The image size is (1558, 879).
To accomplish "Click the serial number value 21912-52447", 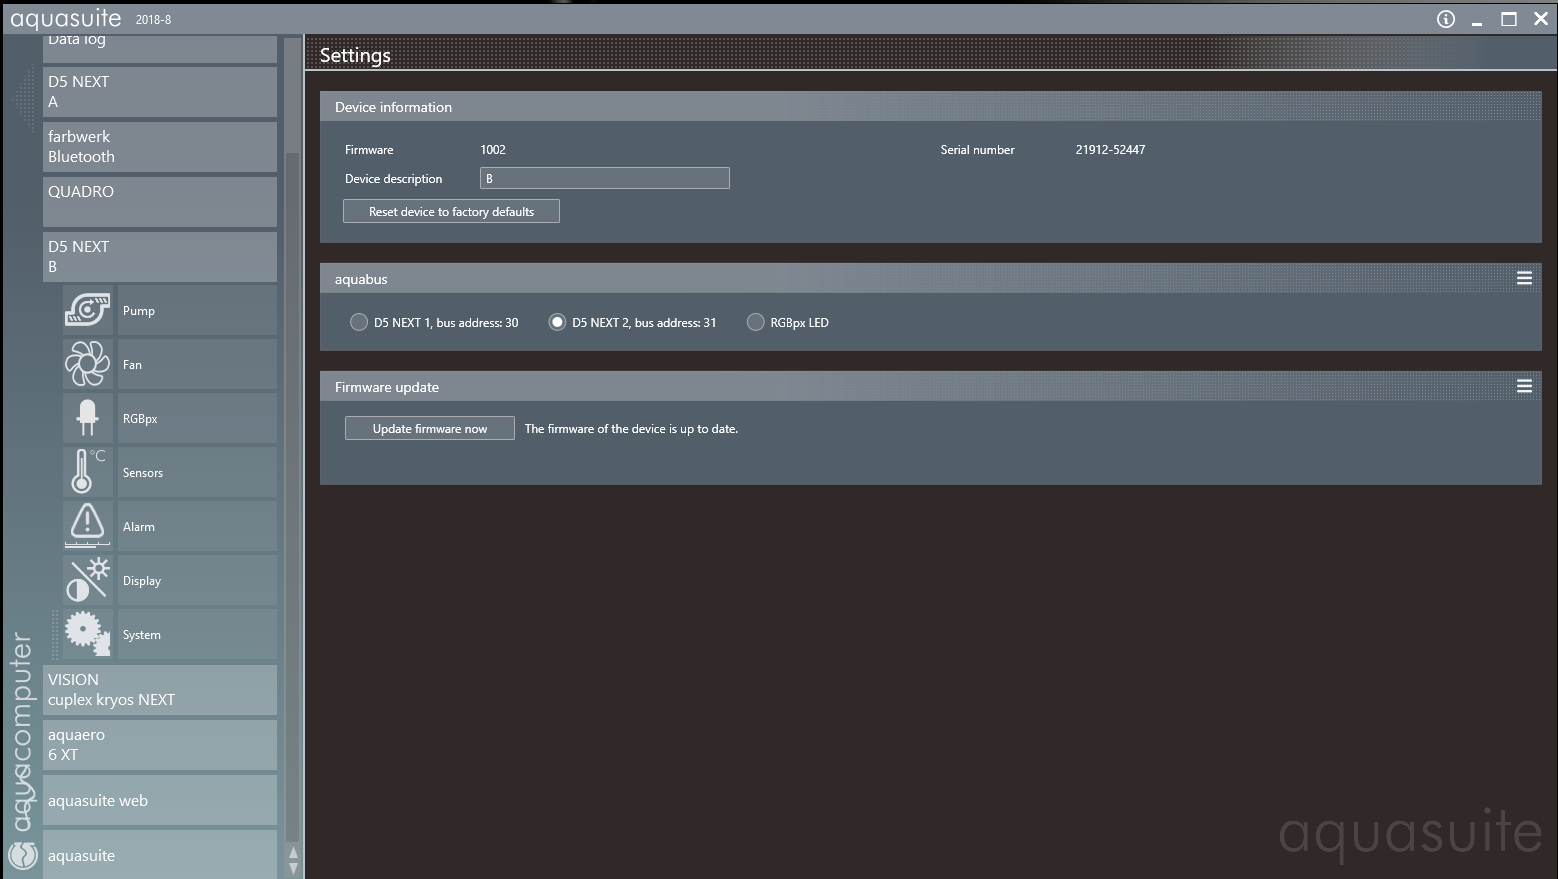I will [x=1110, y=149].
